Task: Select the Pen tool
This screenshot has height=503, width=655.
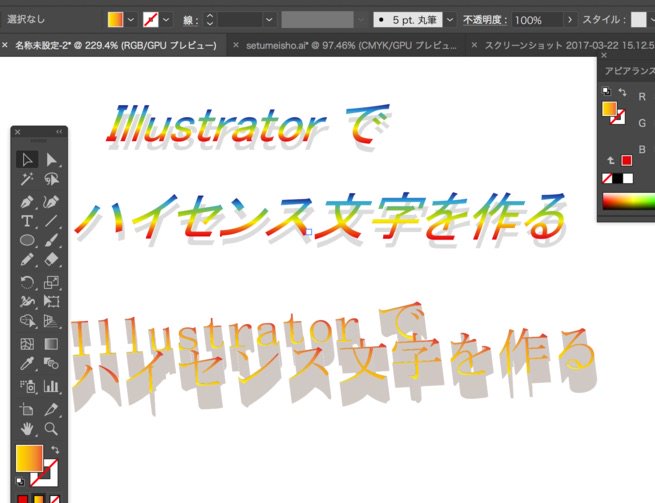Action: pyautogui.click(x=27, y=202)
